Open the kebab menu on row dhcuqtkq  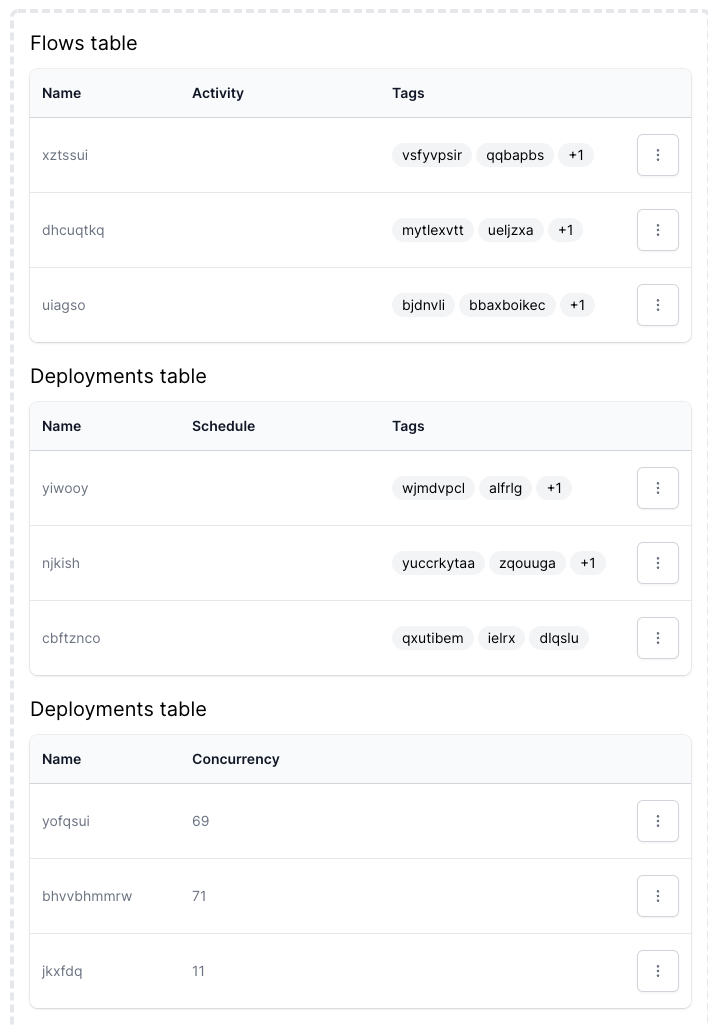[657, 229]
